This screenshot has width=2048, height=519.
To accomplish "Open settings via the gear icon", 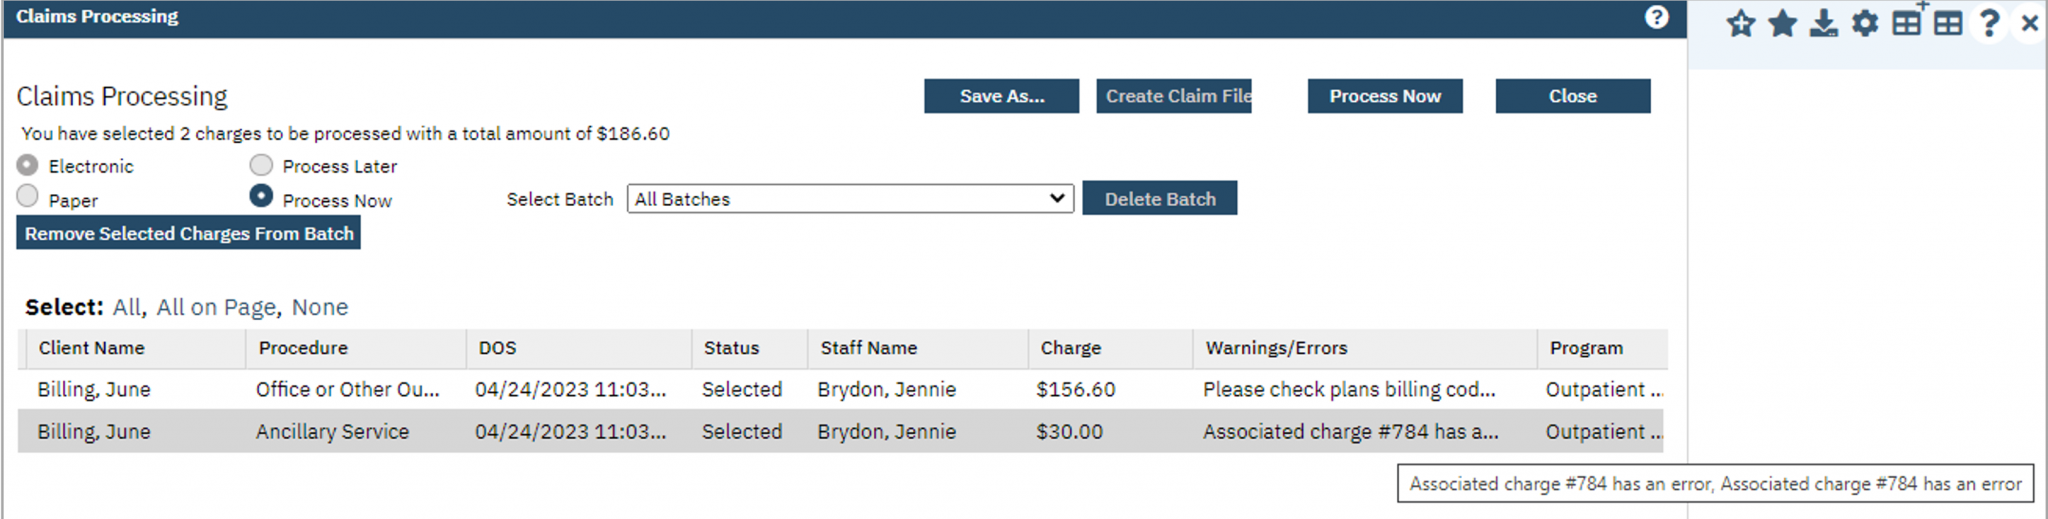I will tap(1865, 23).
